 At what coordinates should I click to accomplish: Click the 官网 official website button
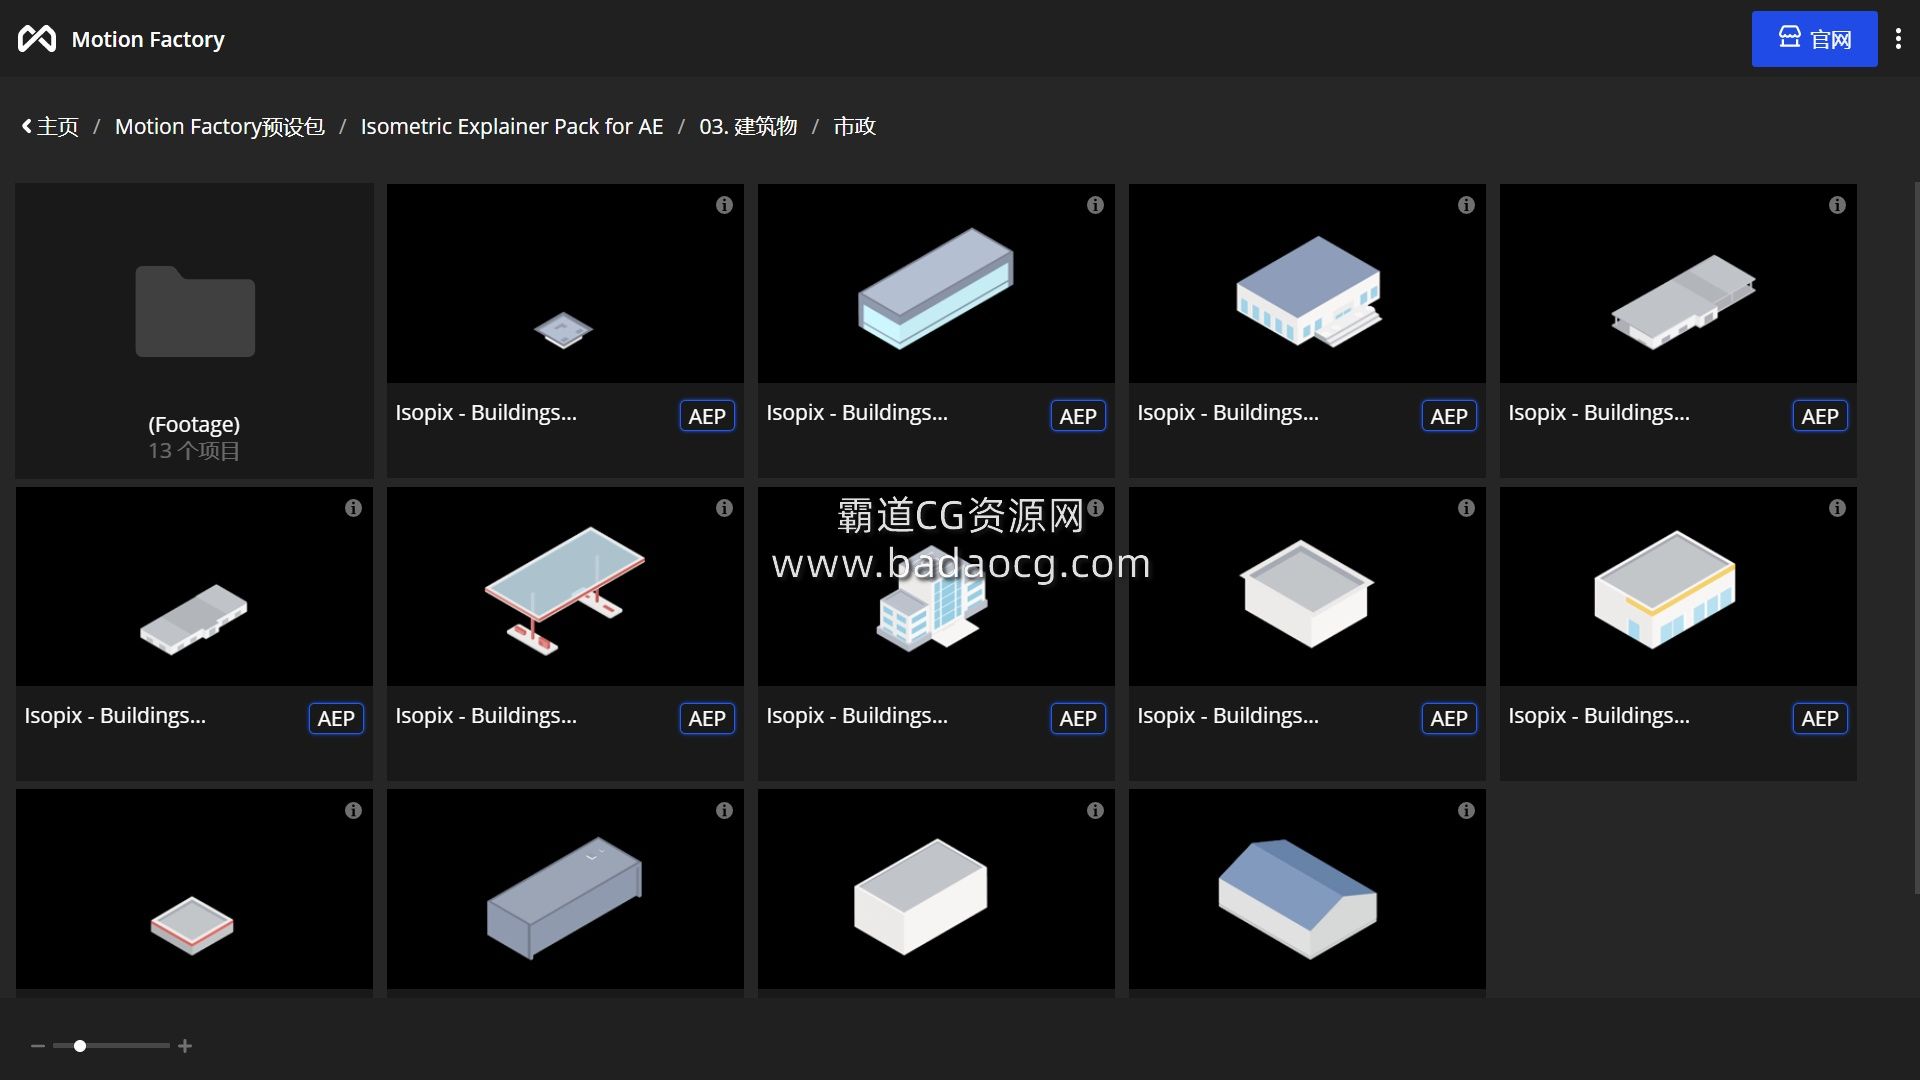click(1814, 39)
